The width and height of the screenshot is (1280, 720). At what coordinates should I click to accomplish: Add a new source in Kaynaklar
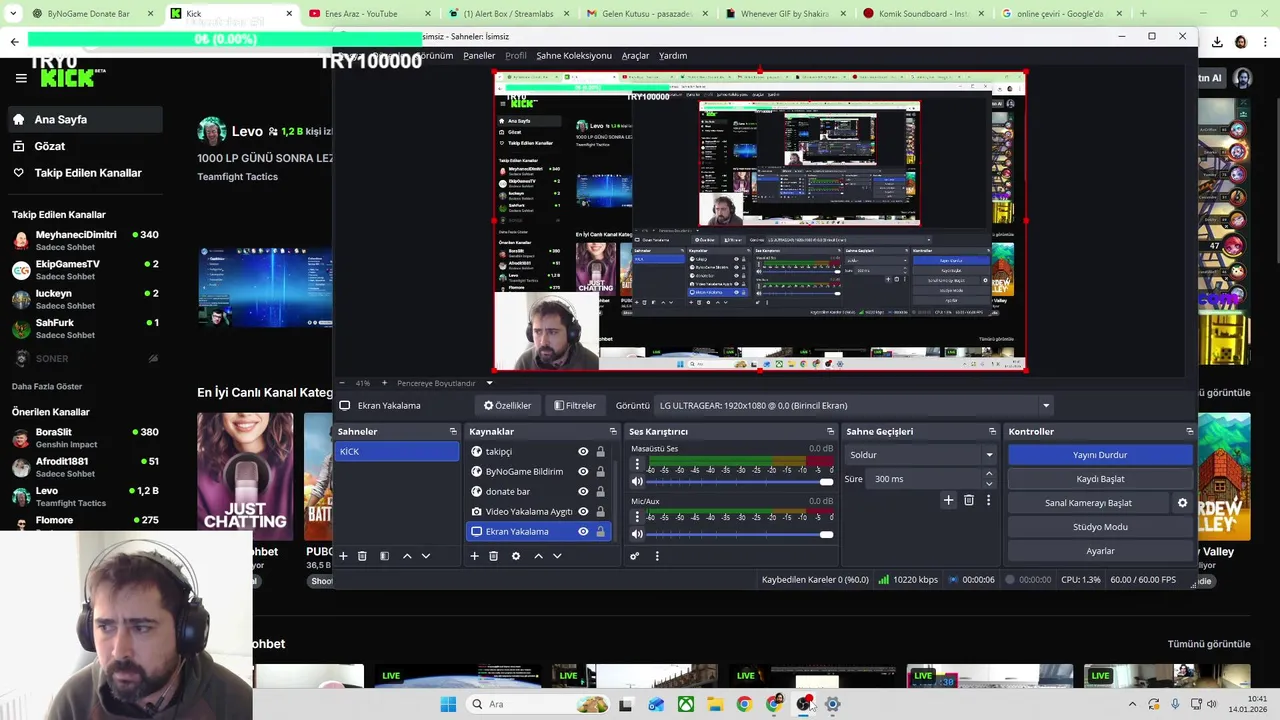474,556
